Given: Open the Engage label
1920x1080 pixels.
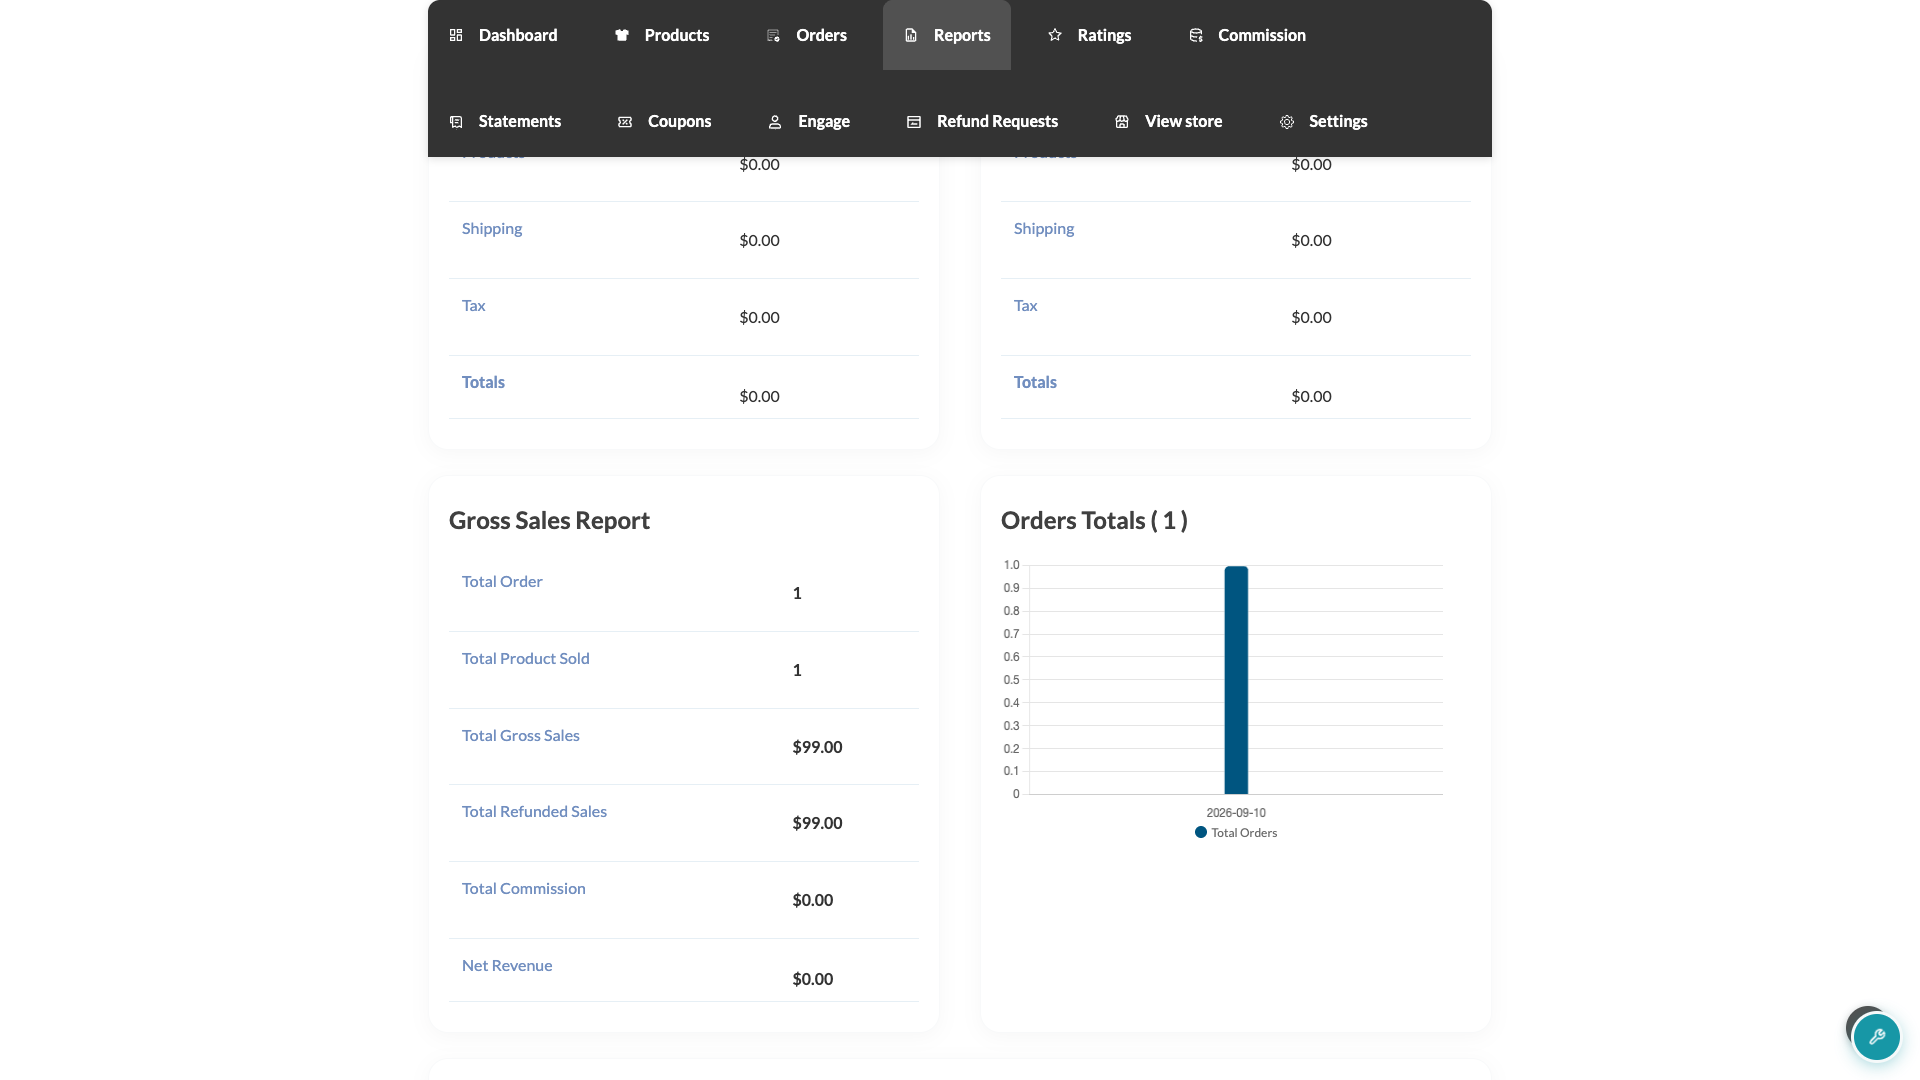Looking at the screenshot, I should 824,121.
